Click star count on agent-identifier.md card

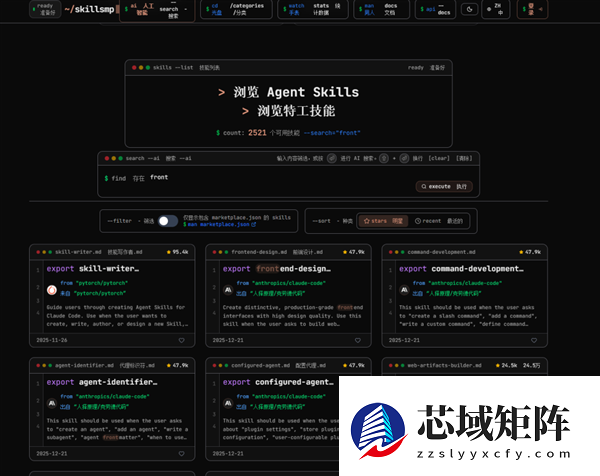(x=178, y=365)
